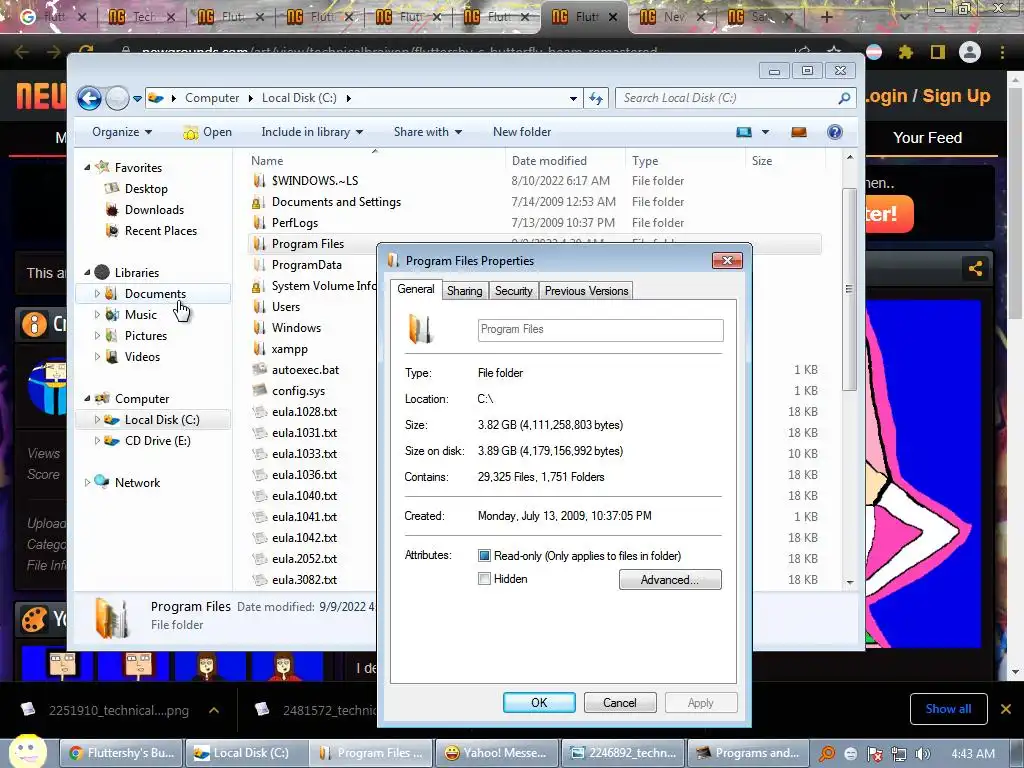Dismiss the Chrome downloads bar X
Image resolution: width=1024 pixels, height=768 pixels.
1006,709
